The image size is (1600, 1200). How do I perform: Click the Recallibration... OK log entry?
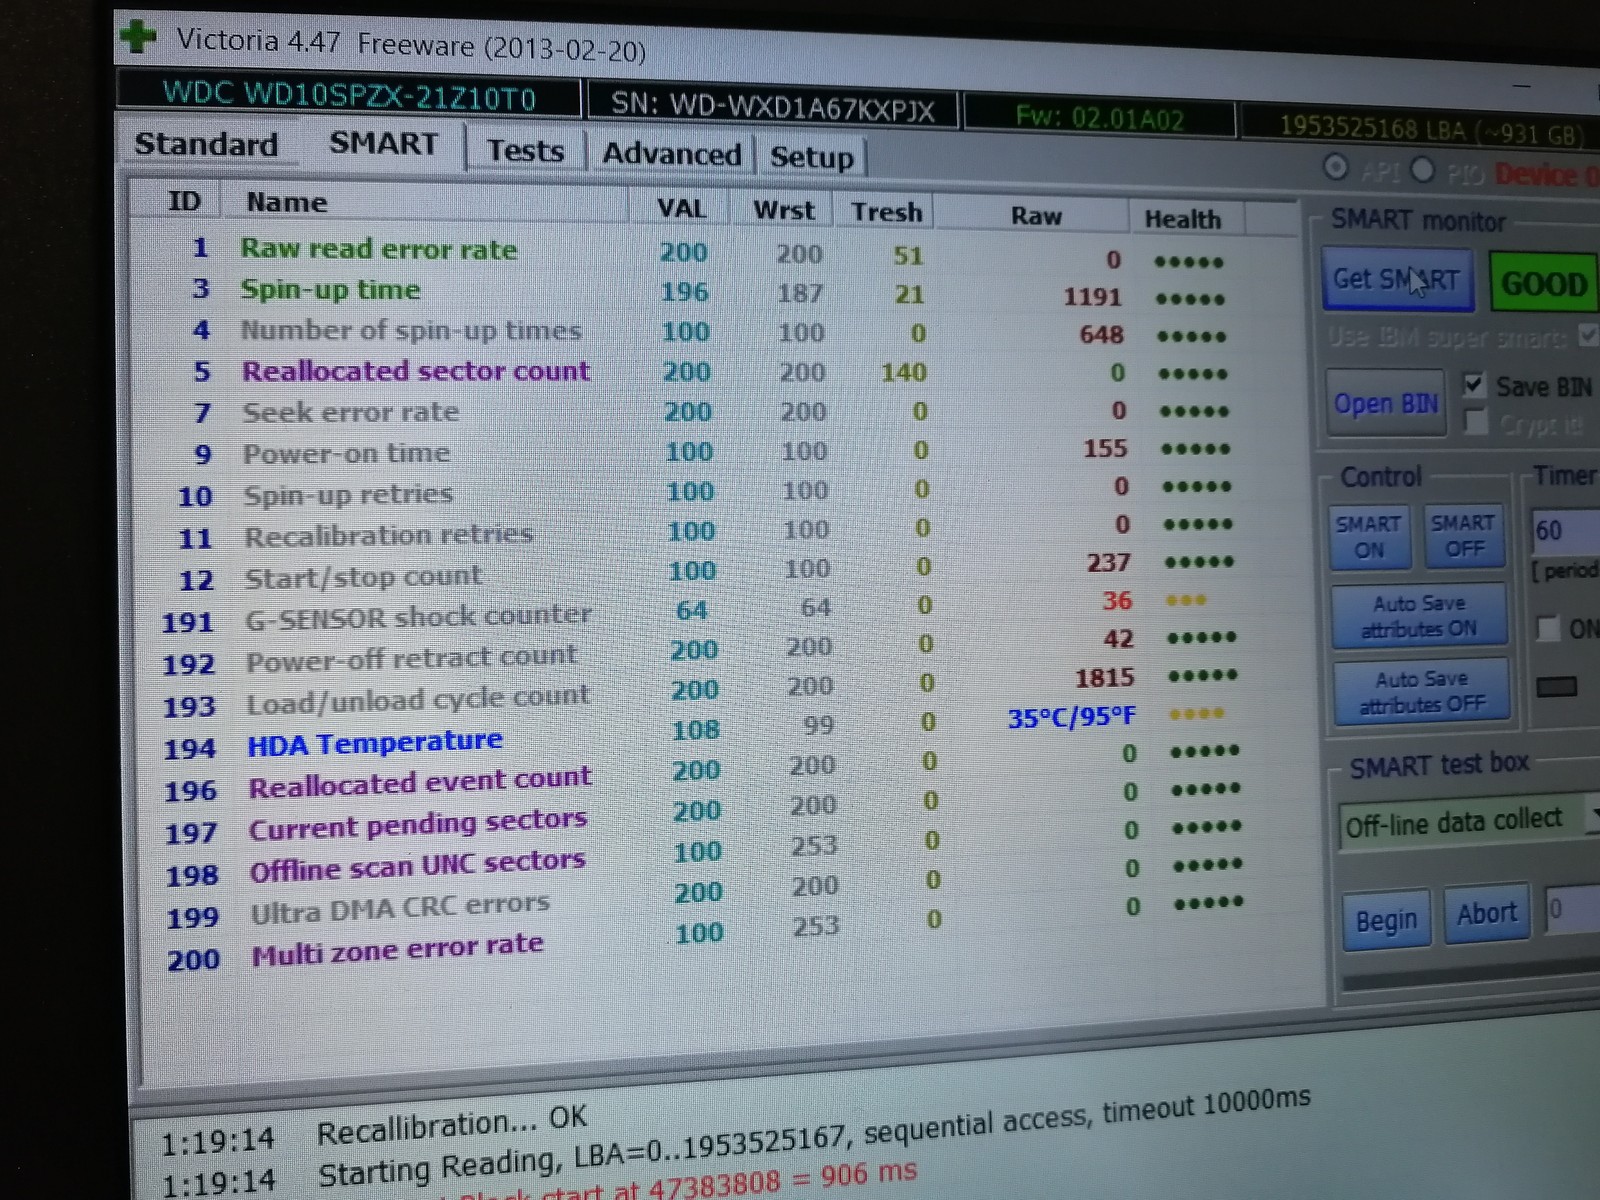452,1124
